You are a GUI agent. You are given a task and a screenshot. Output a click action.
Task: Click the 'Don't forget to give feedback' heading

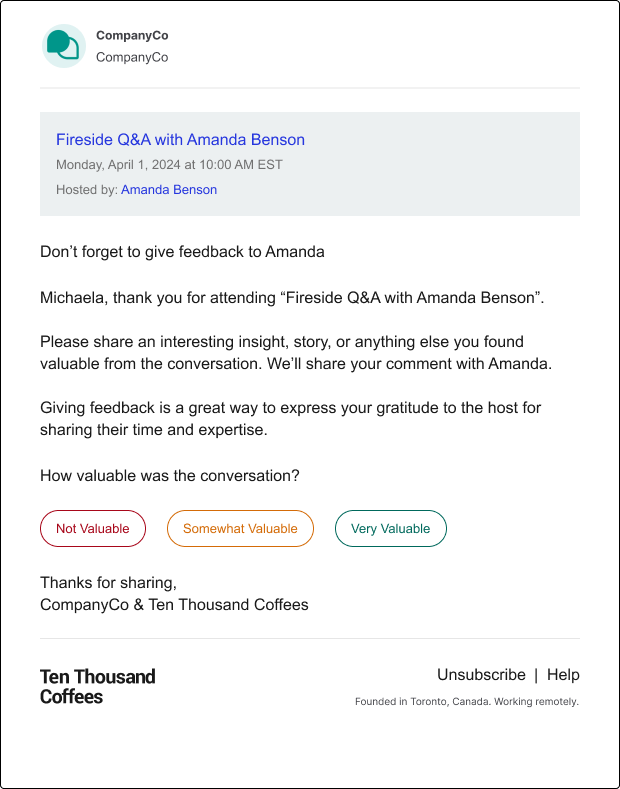pos(182,252)
